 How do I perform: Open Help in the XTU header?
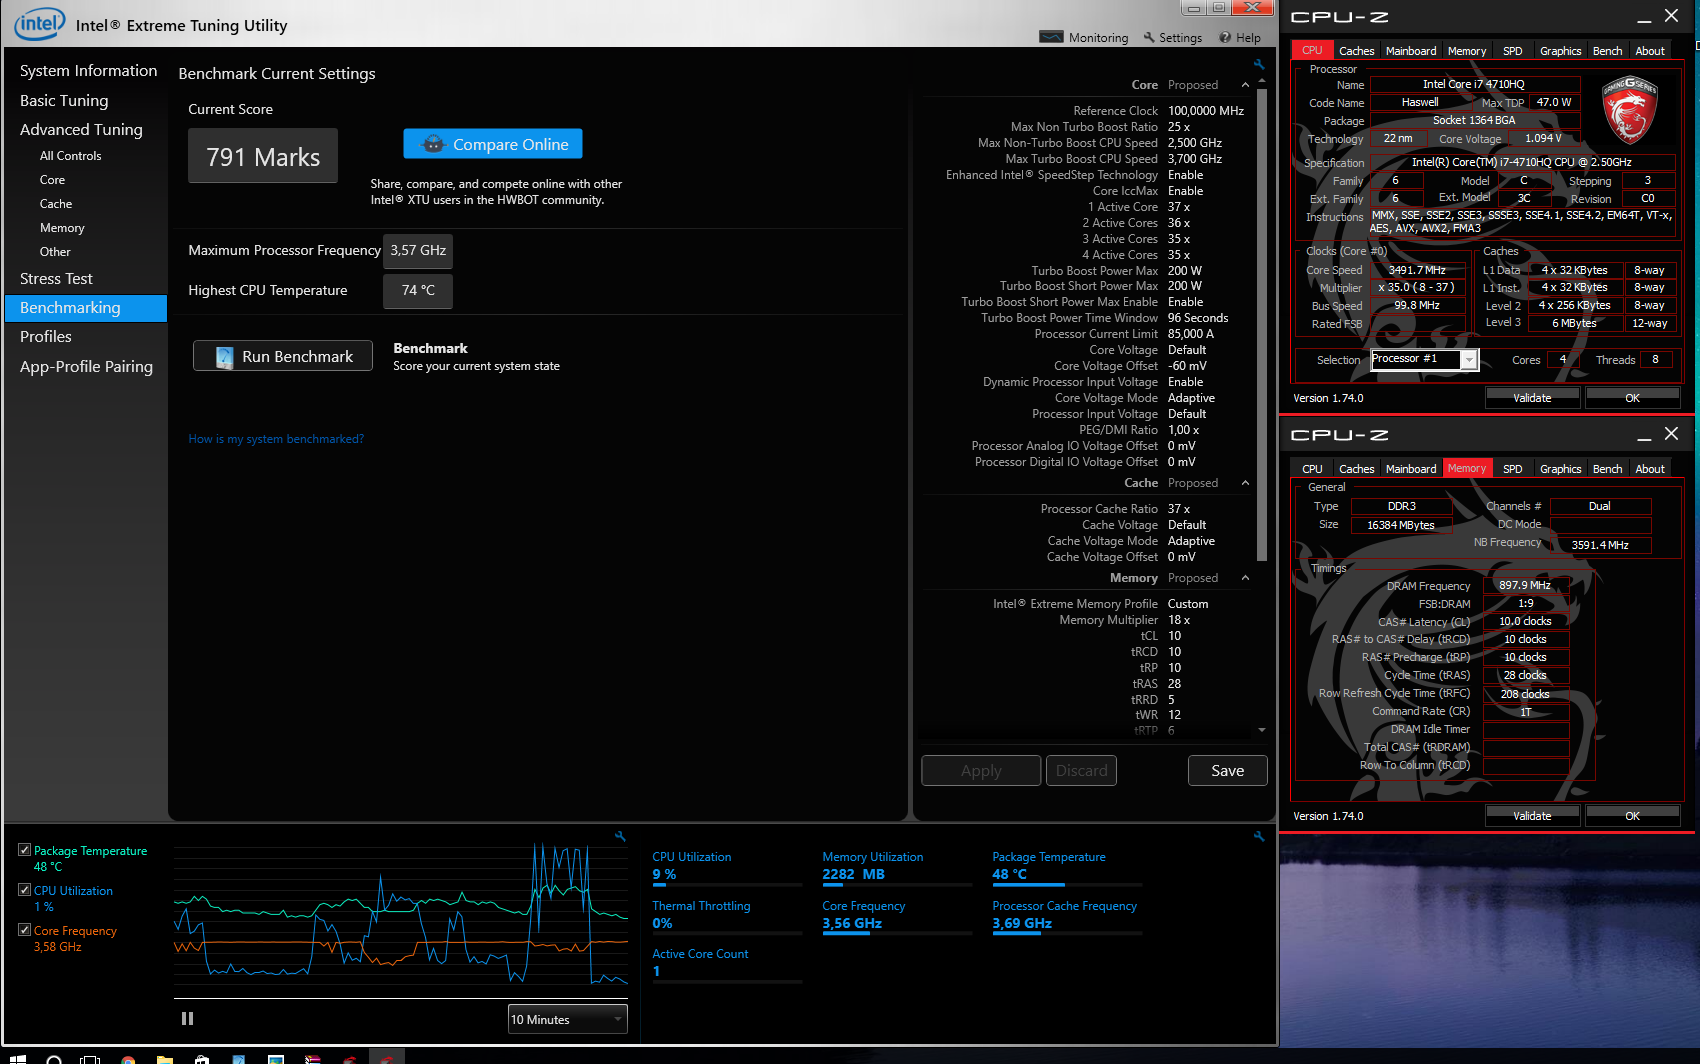click(x=1240, y=38)
